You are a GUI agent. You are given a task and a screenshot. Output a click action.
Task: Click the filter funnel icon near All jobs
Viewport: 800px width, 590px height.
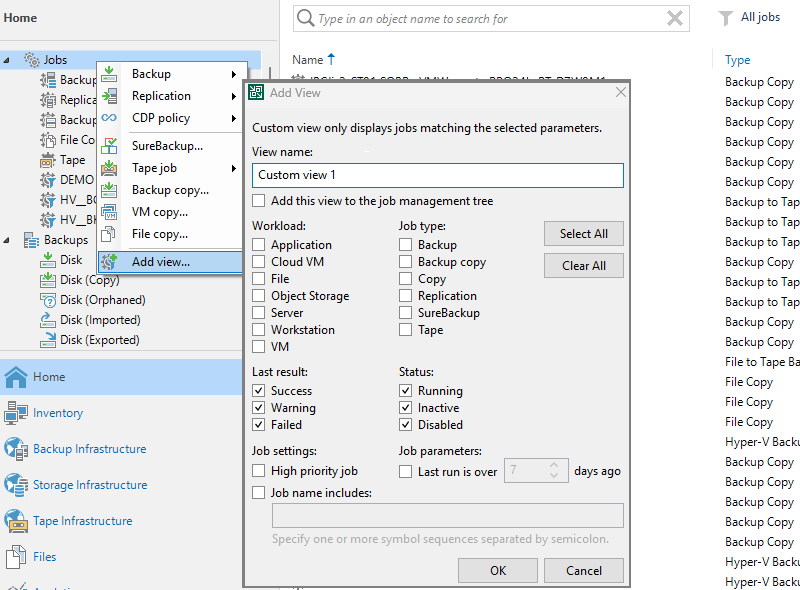coord(726,18)
